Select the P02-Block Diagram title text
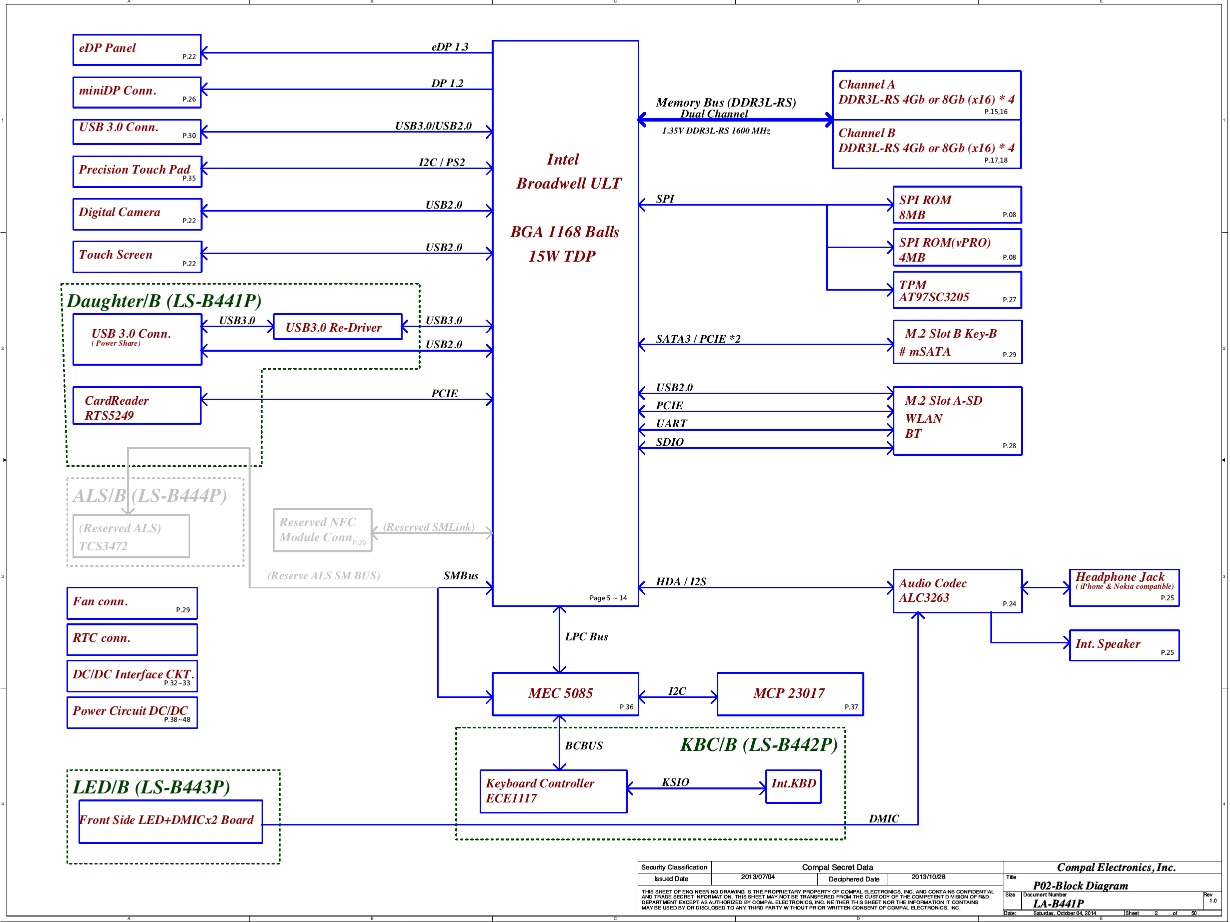Screen dimensions: 1230x922 coord(1081,886)
